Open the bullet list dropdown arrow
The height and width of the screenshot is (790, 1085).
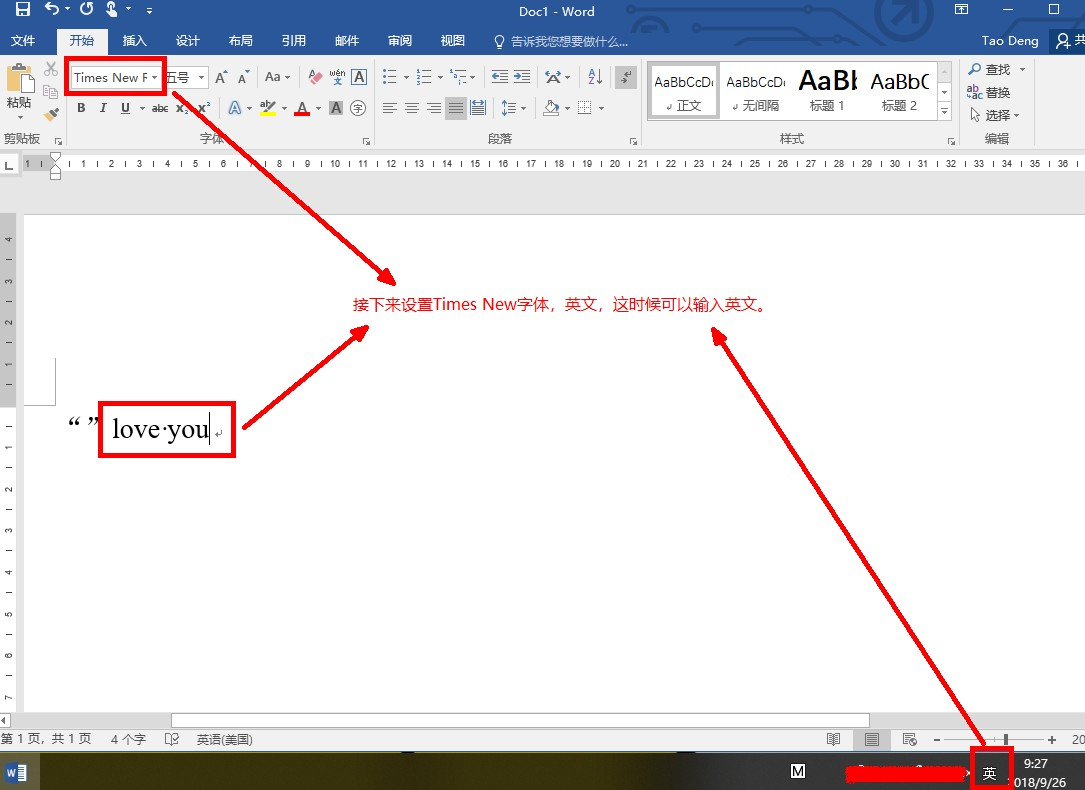pos(406,77)
